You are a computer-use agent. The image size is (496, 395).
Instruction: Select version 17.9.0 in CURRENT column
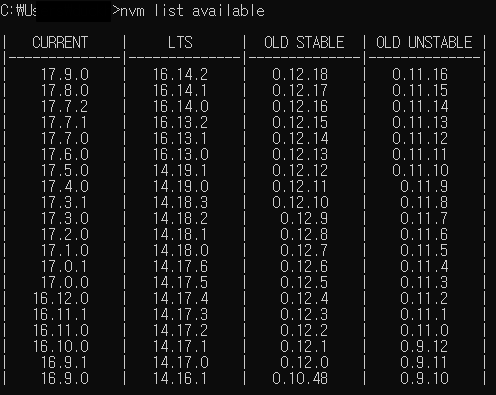tap(65, 74)
